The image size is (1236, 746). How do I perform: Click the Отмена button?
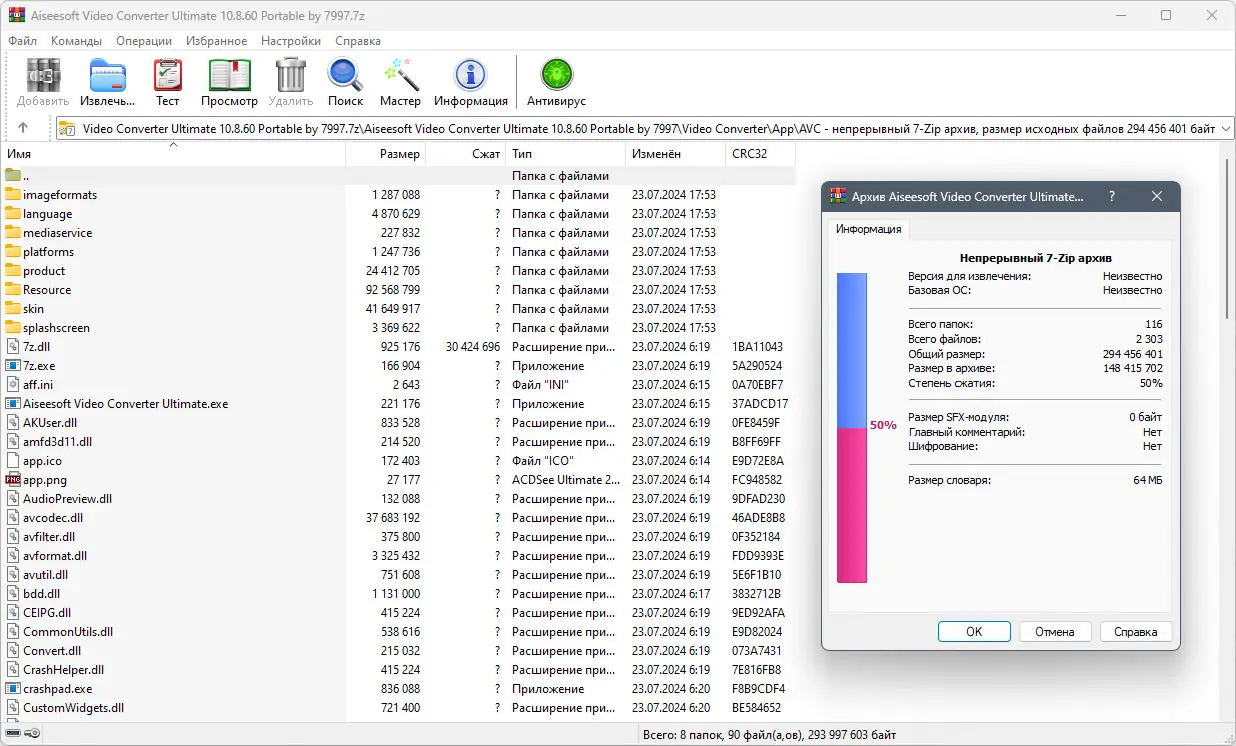[x=1055, y=631]
